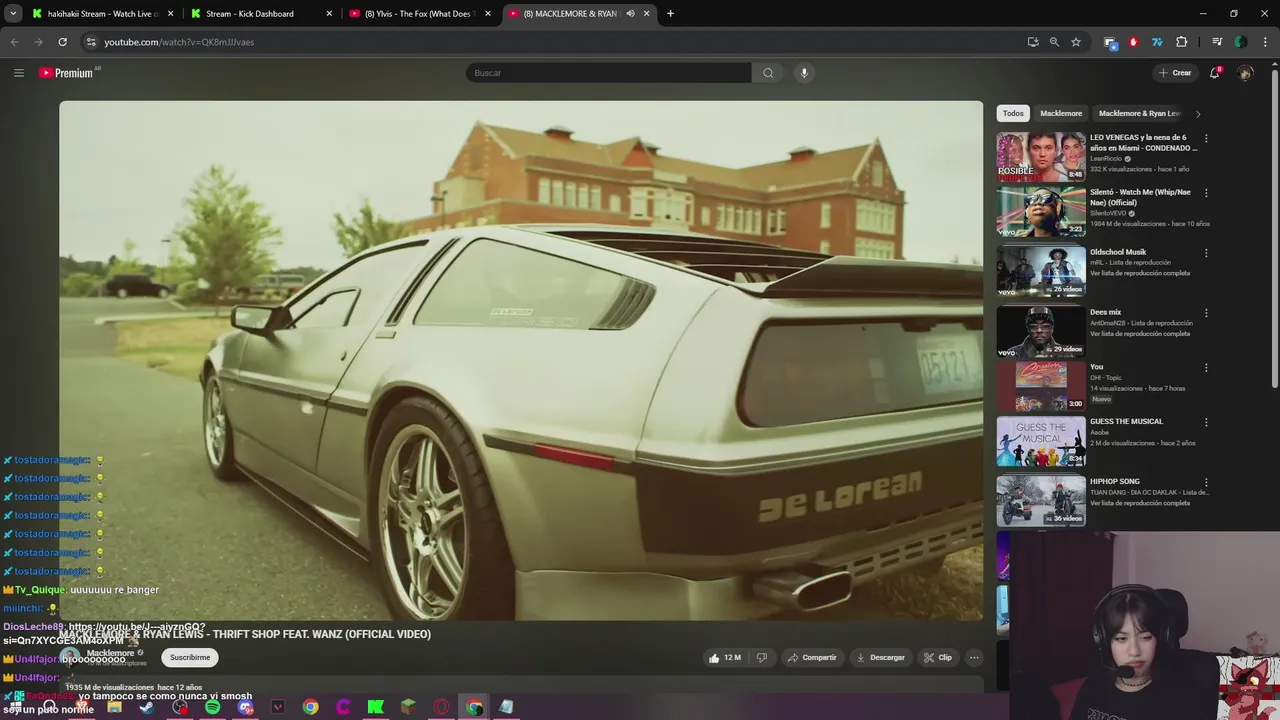Switch to Ylvis - The Fox tab
This screenshot has width=1280, height=720.
tap(420, 14)
